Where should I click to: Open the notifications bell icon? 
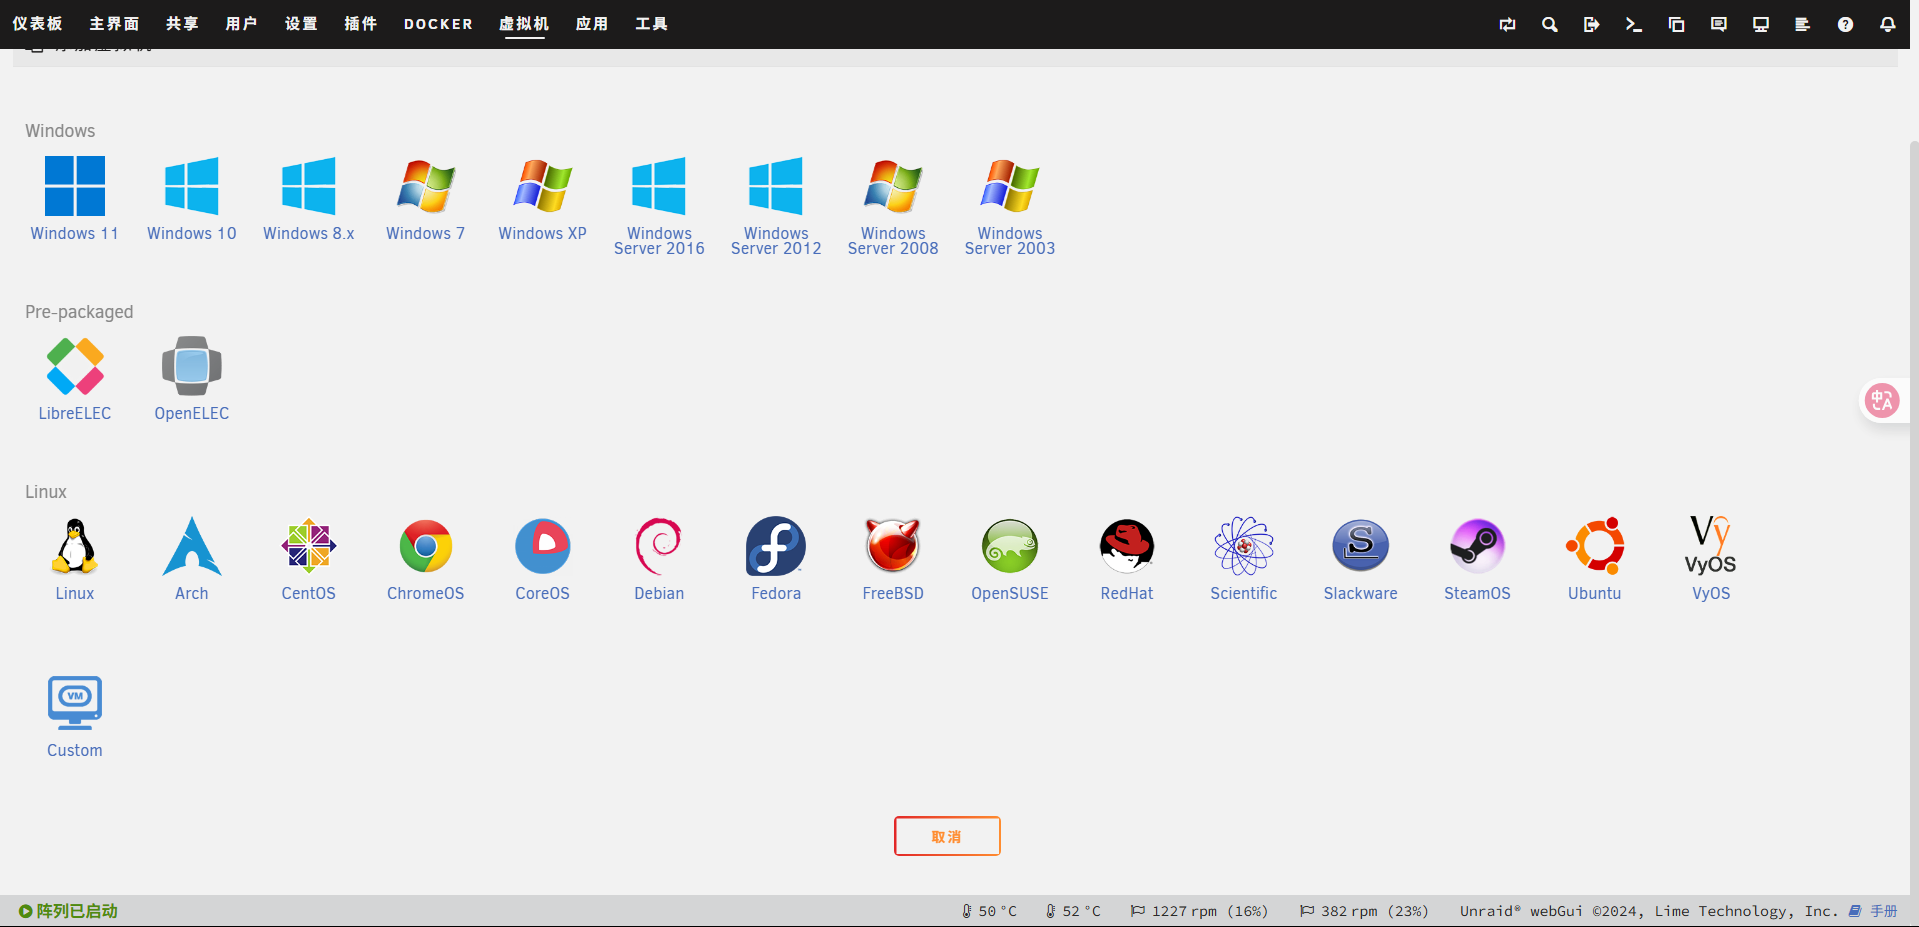pyautogui.click(x=1888, y=24)
